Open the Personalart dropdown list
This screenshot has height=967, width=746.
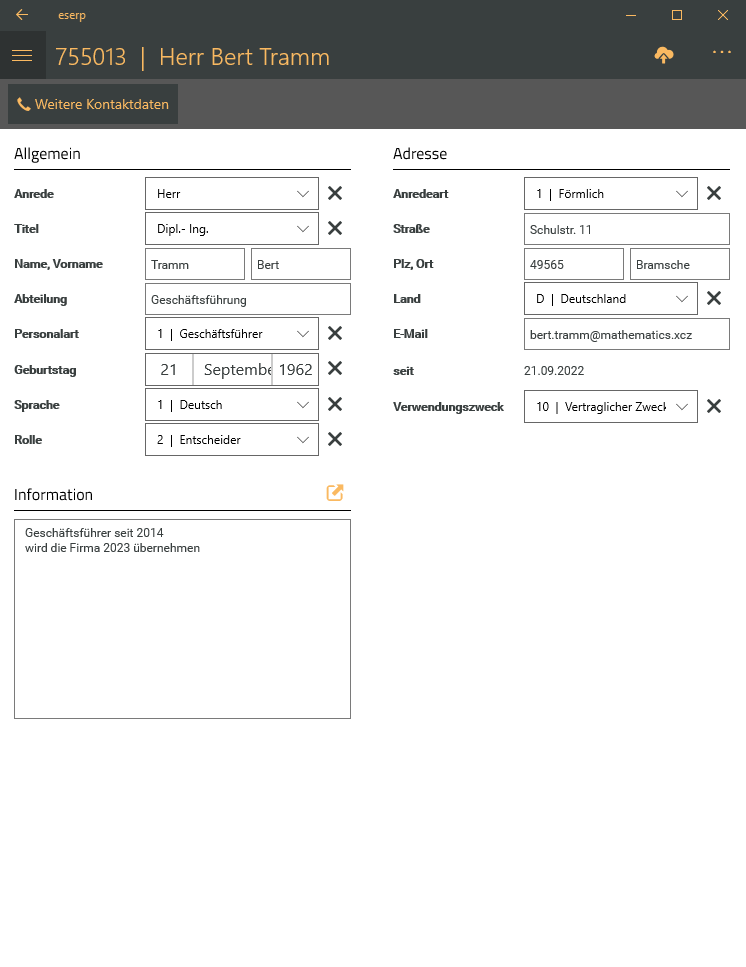[x=232, y=334]
